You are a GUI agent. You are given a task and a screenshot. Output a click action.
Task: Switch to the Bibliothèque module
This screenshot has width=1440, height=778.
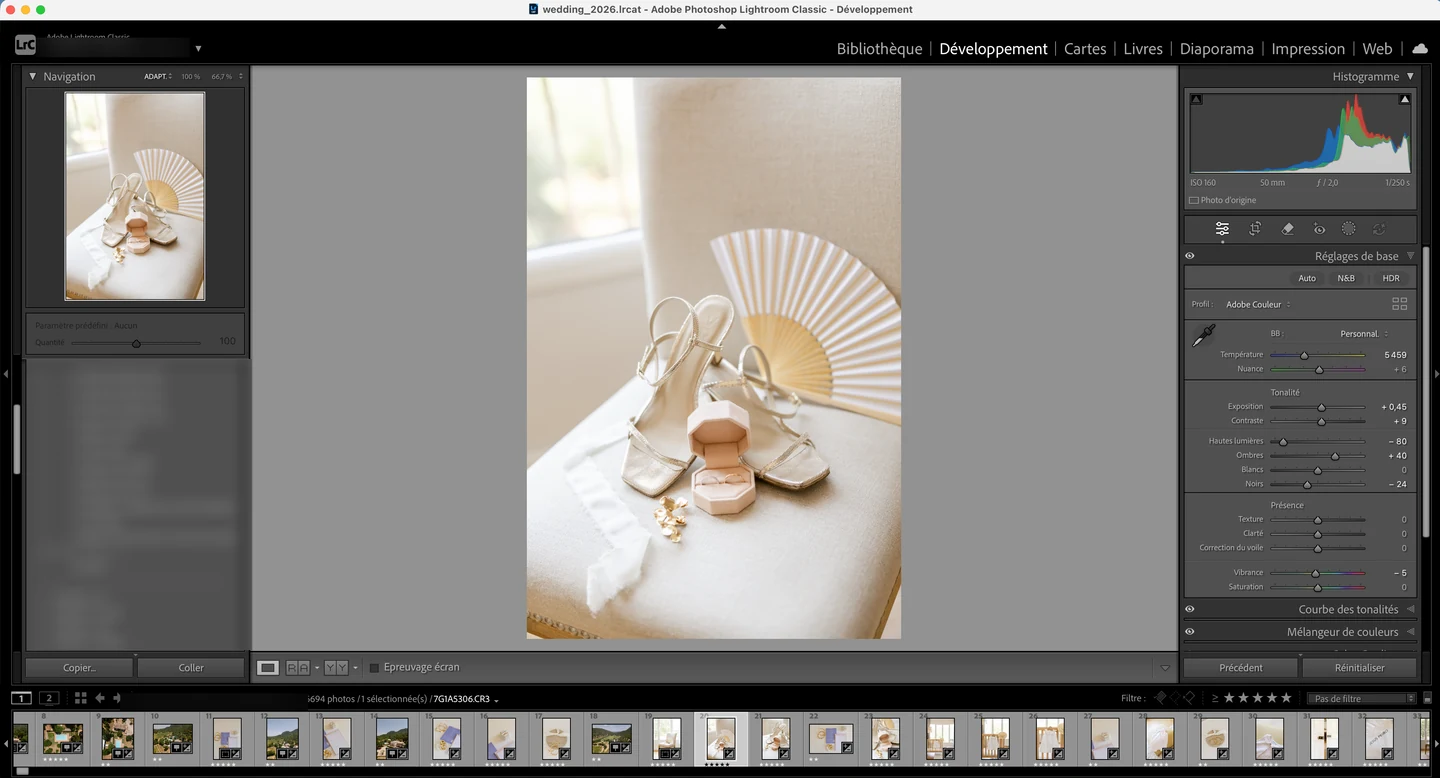tap(879, 48)
